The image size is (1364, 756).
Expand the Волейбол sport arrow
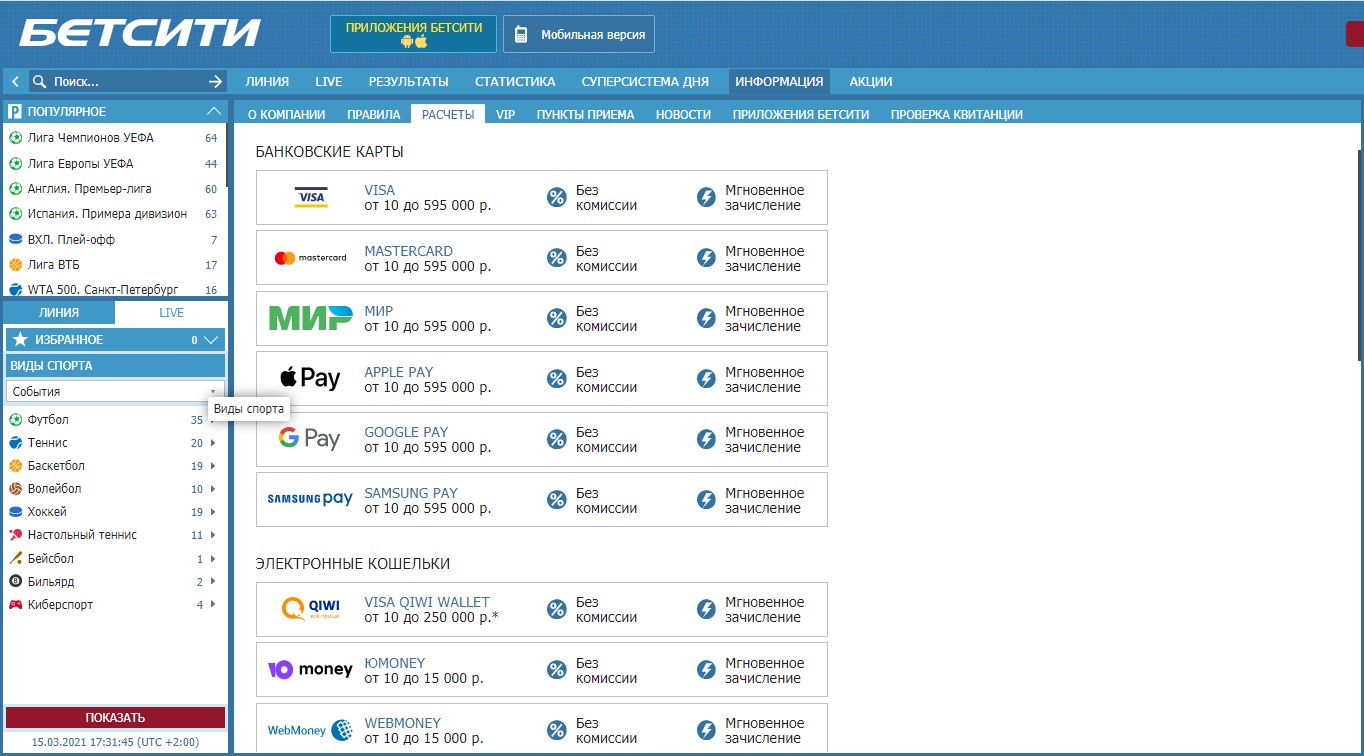[212, 489]
